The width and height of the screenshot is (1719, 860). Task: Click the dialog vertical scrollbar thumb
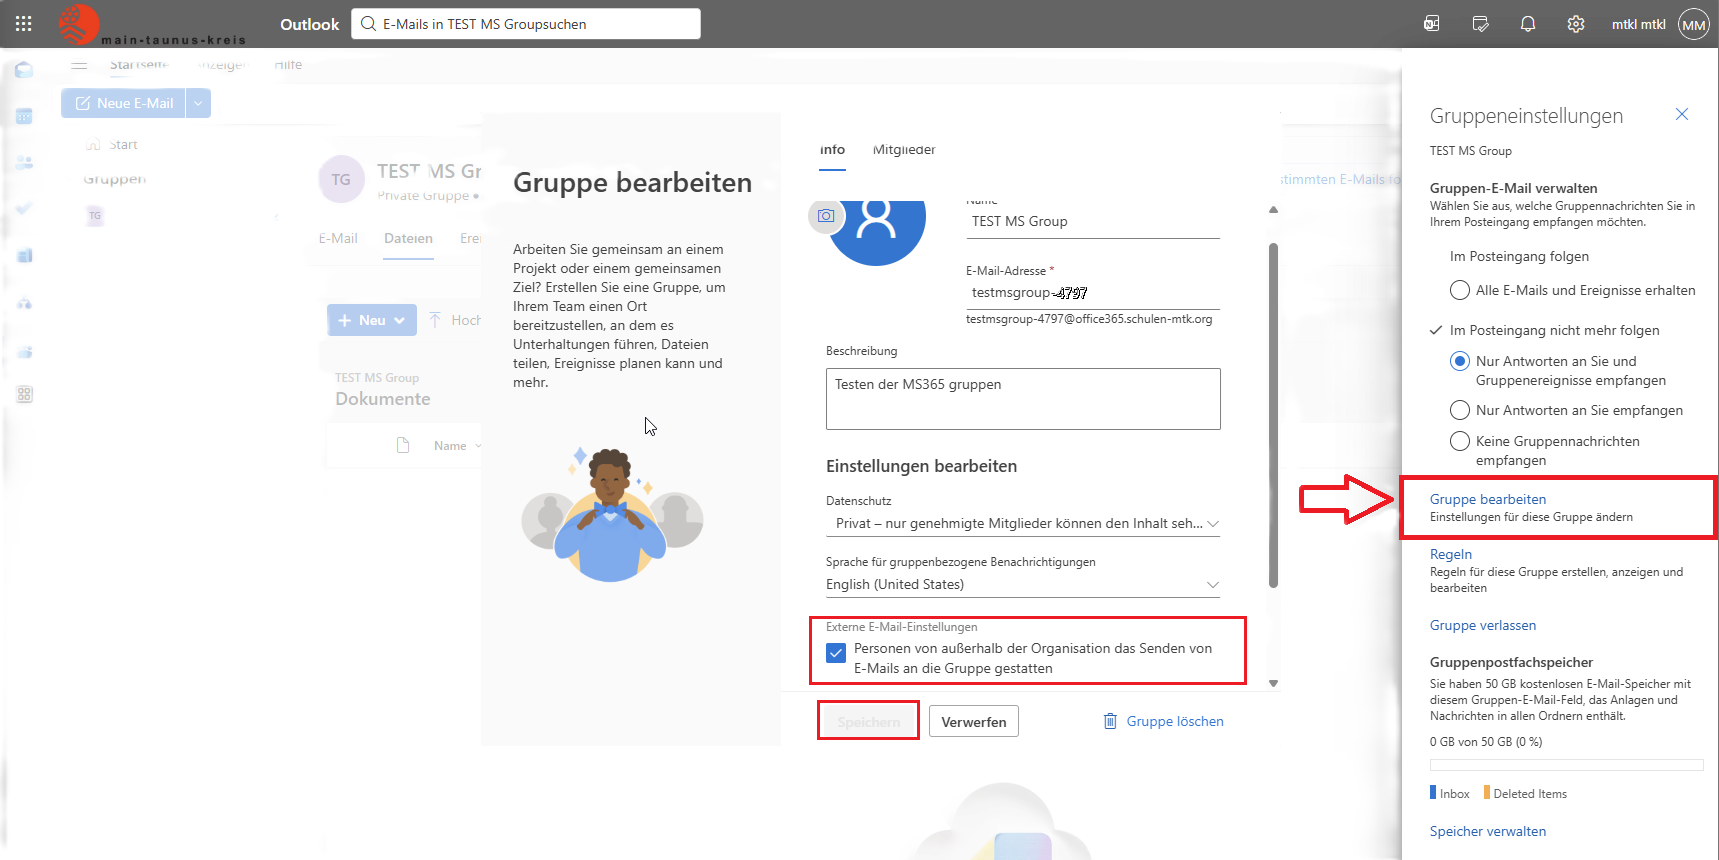[x=1273, y=415]
